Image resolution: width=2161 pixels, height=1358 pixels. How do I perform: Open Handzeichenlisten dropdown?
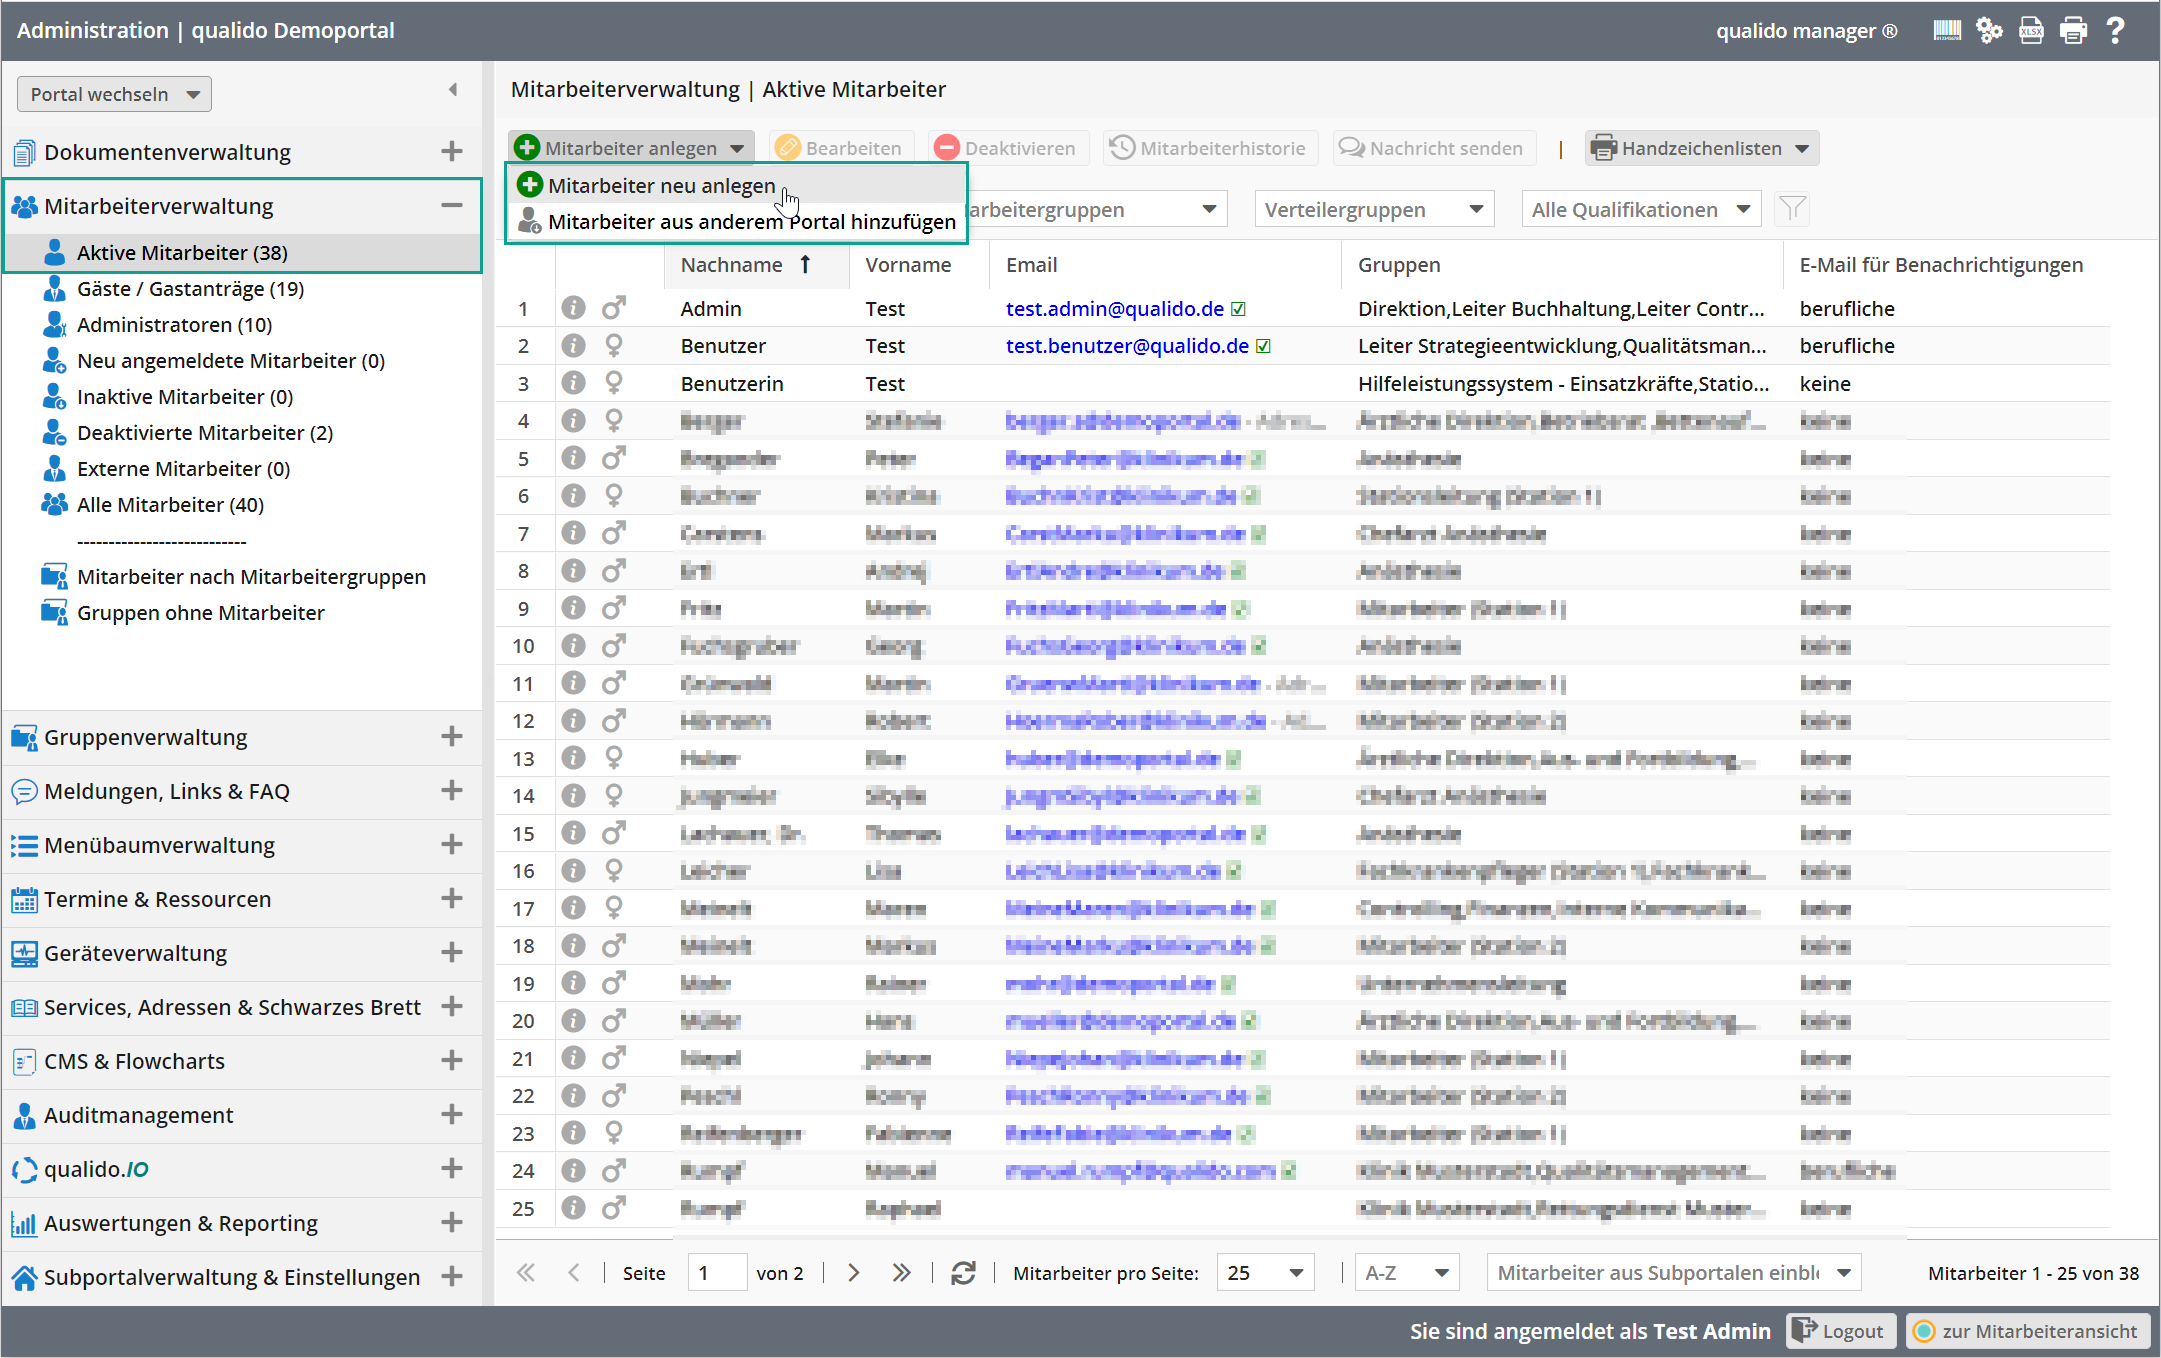(x=1701, y=148)
